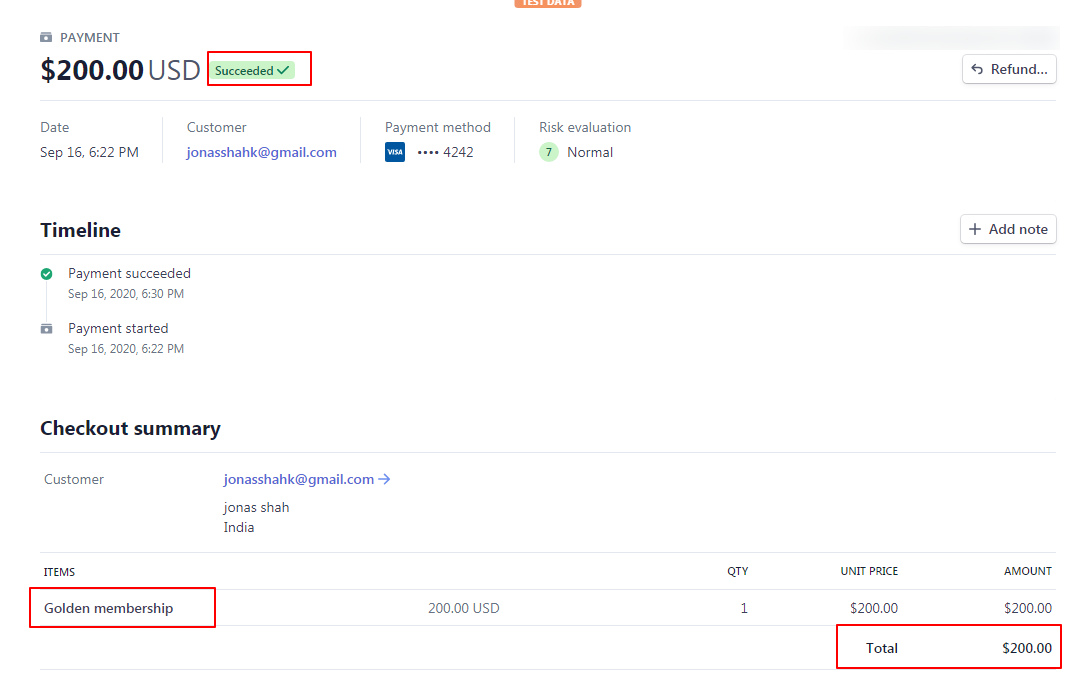
Task: Click the QTY column header
Action: tap(738, 571)
